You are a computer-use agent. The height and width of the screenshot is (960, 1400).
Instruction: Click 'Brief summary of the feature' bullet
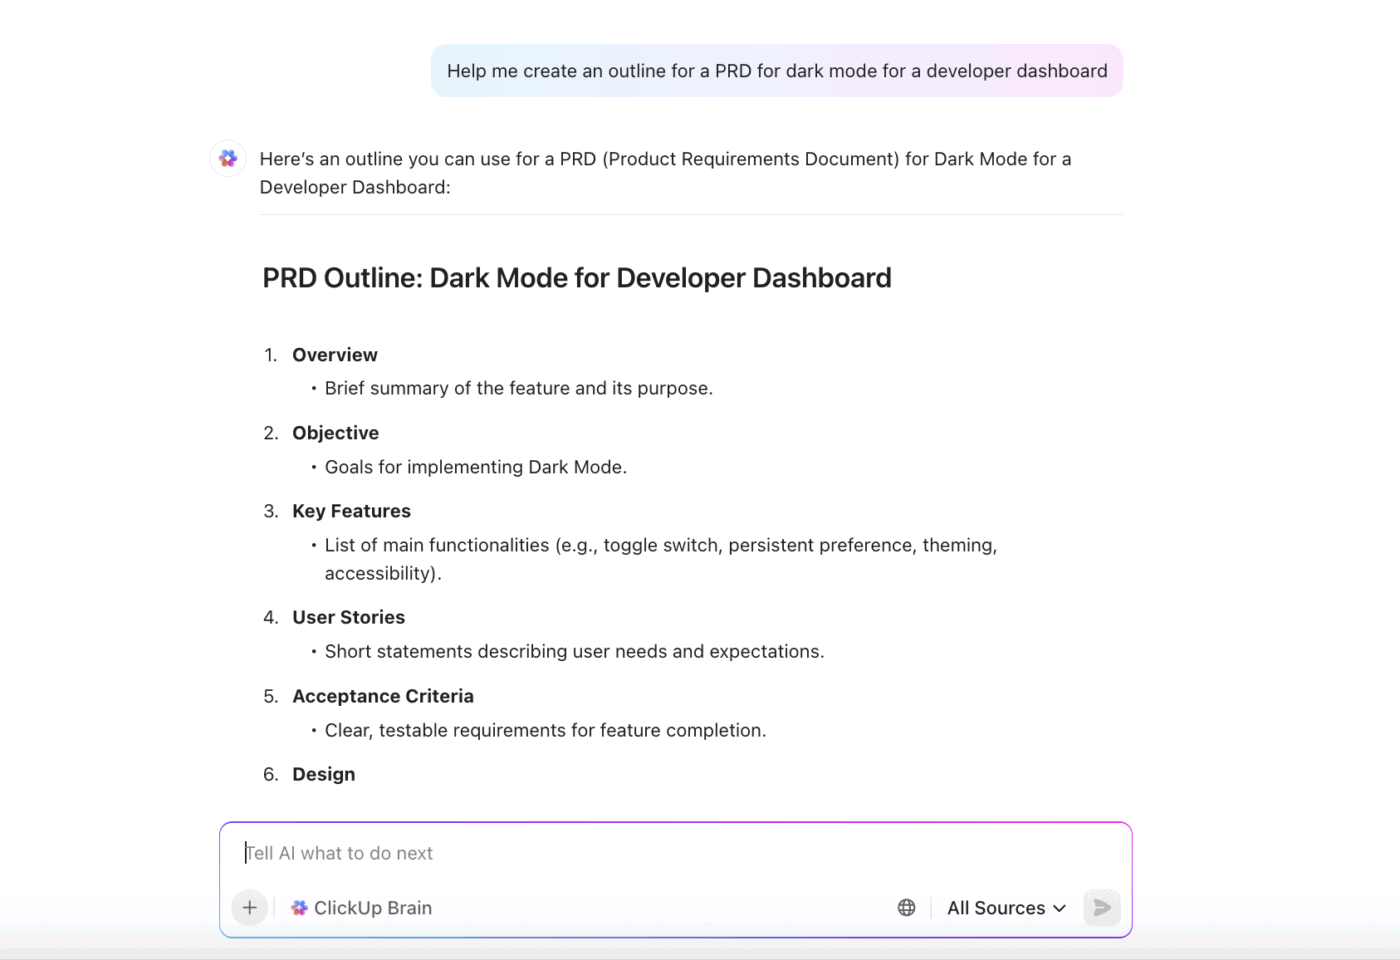(519, 388)
